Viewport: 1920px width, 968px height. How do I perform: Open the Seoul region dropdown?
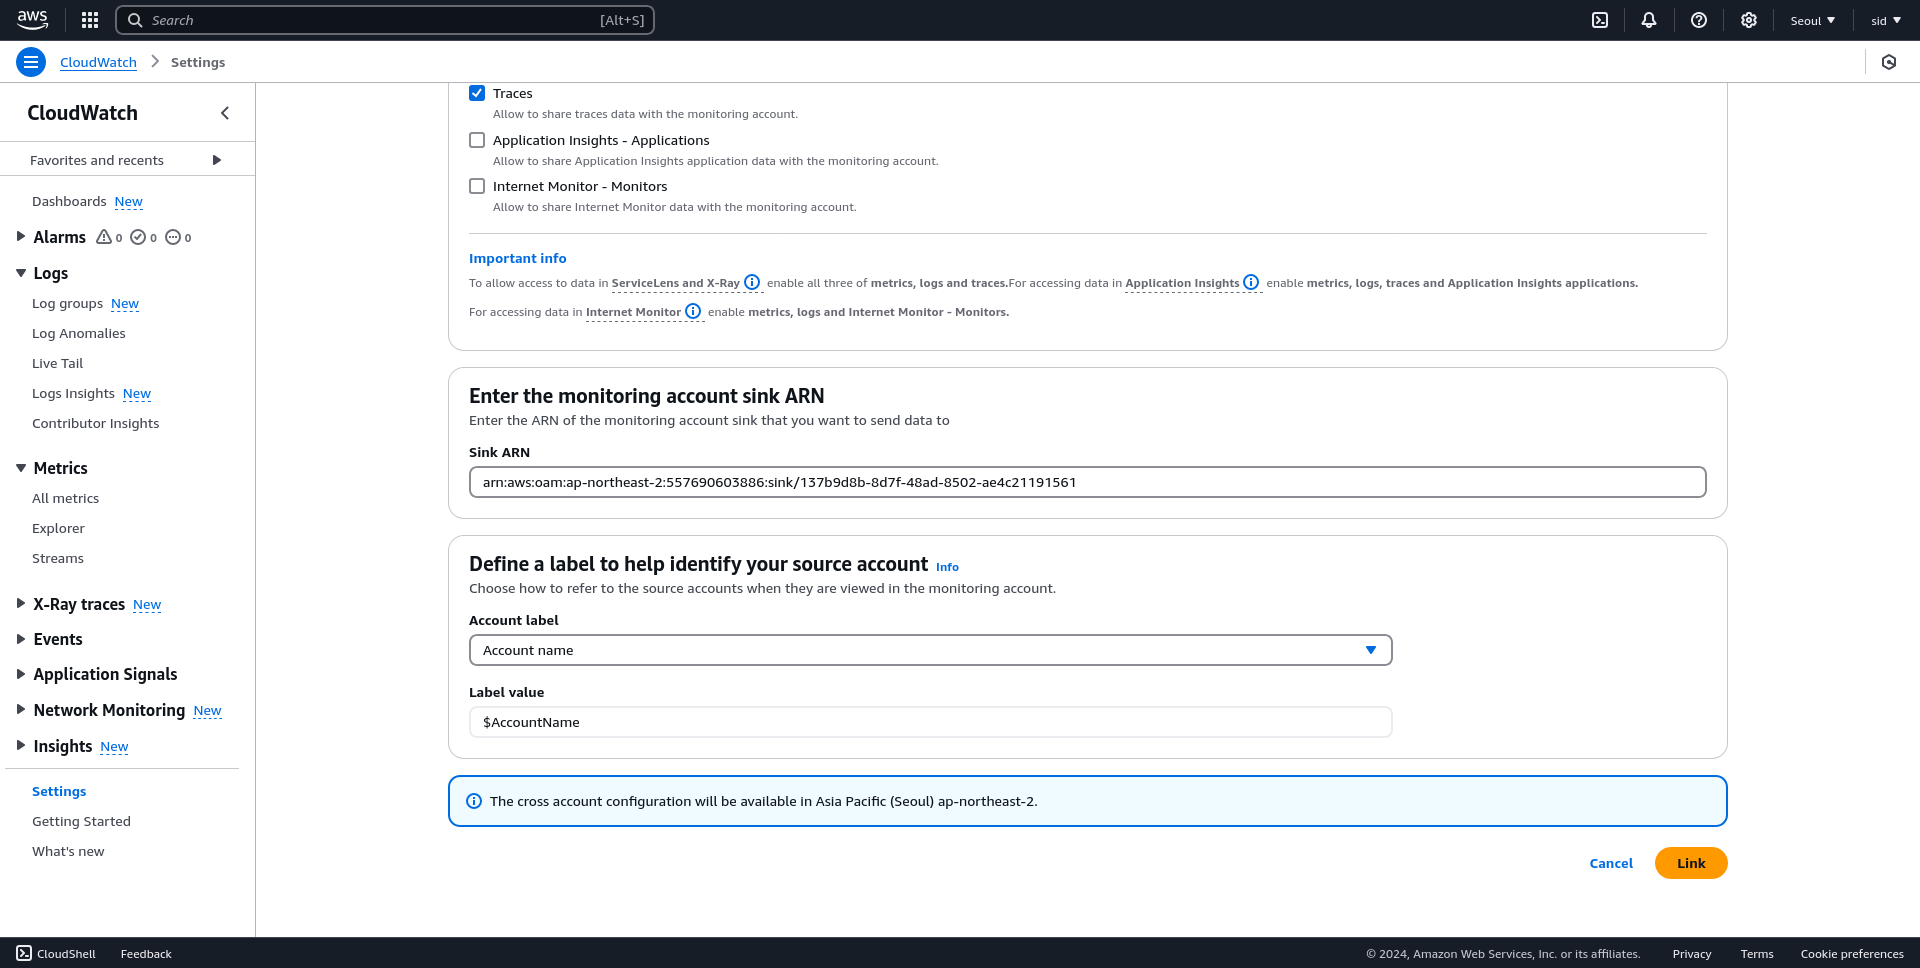(x=1812, y=20)
